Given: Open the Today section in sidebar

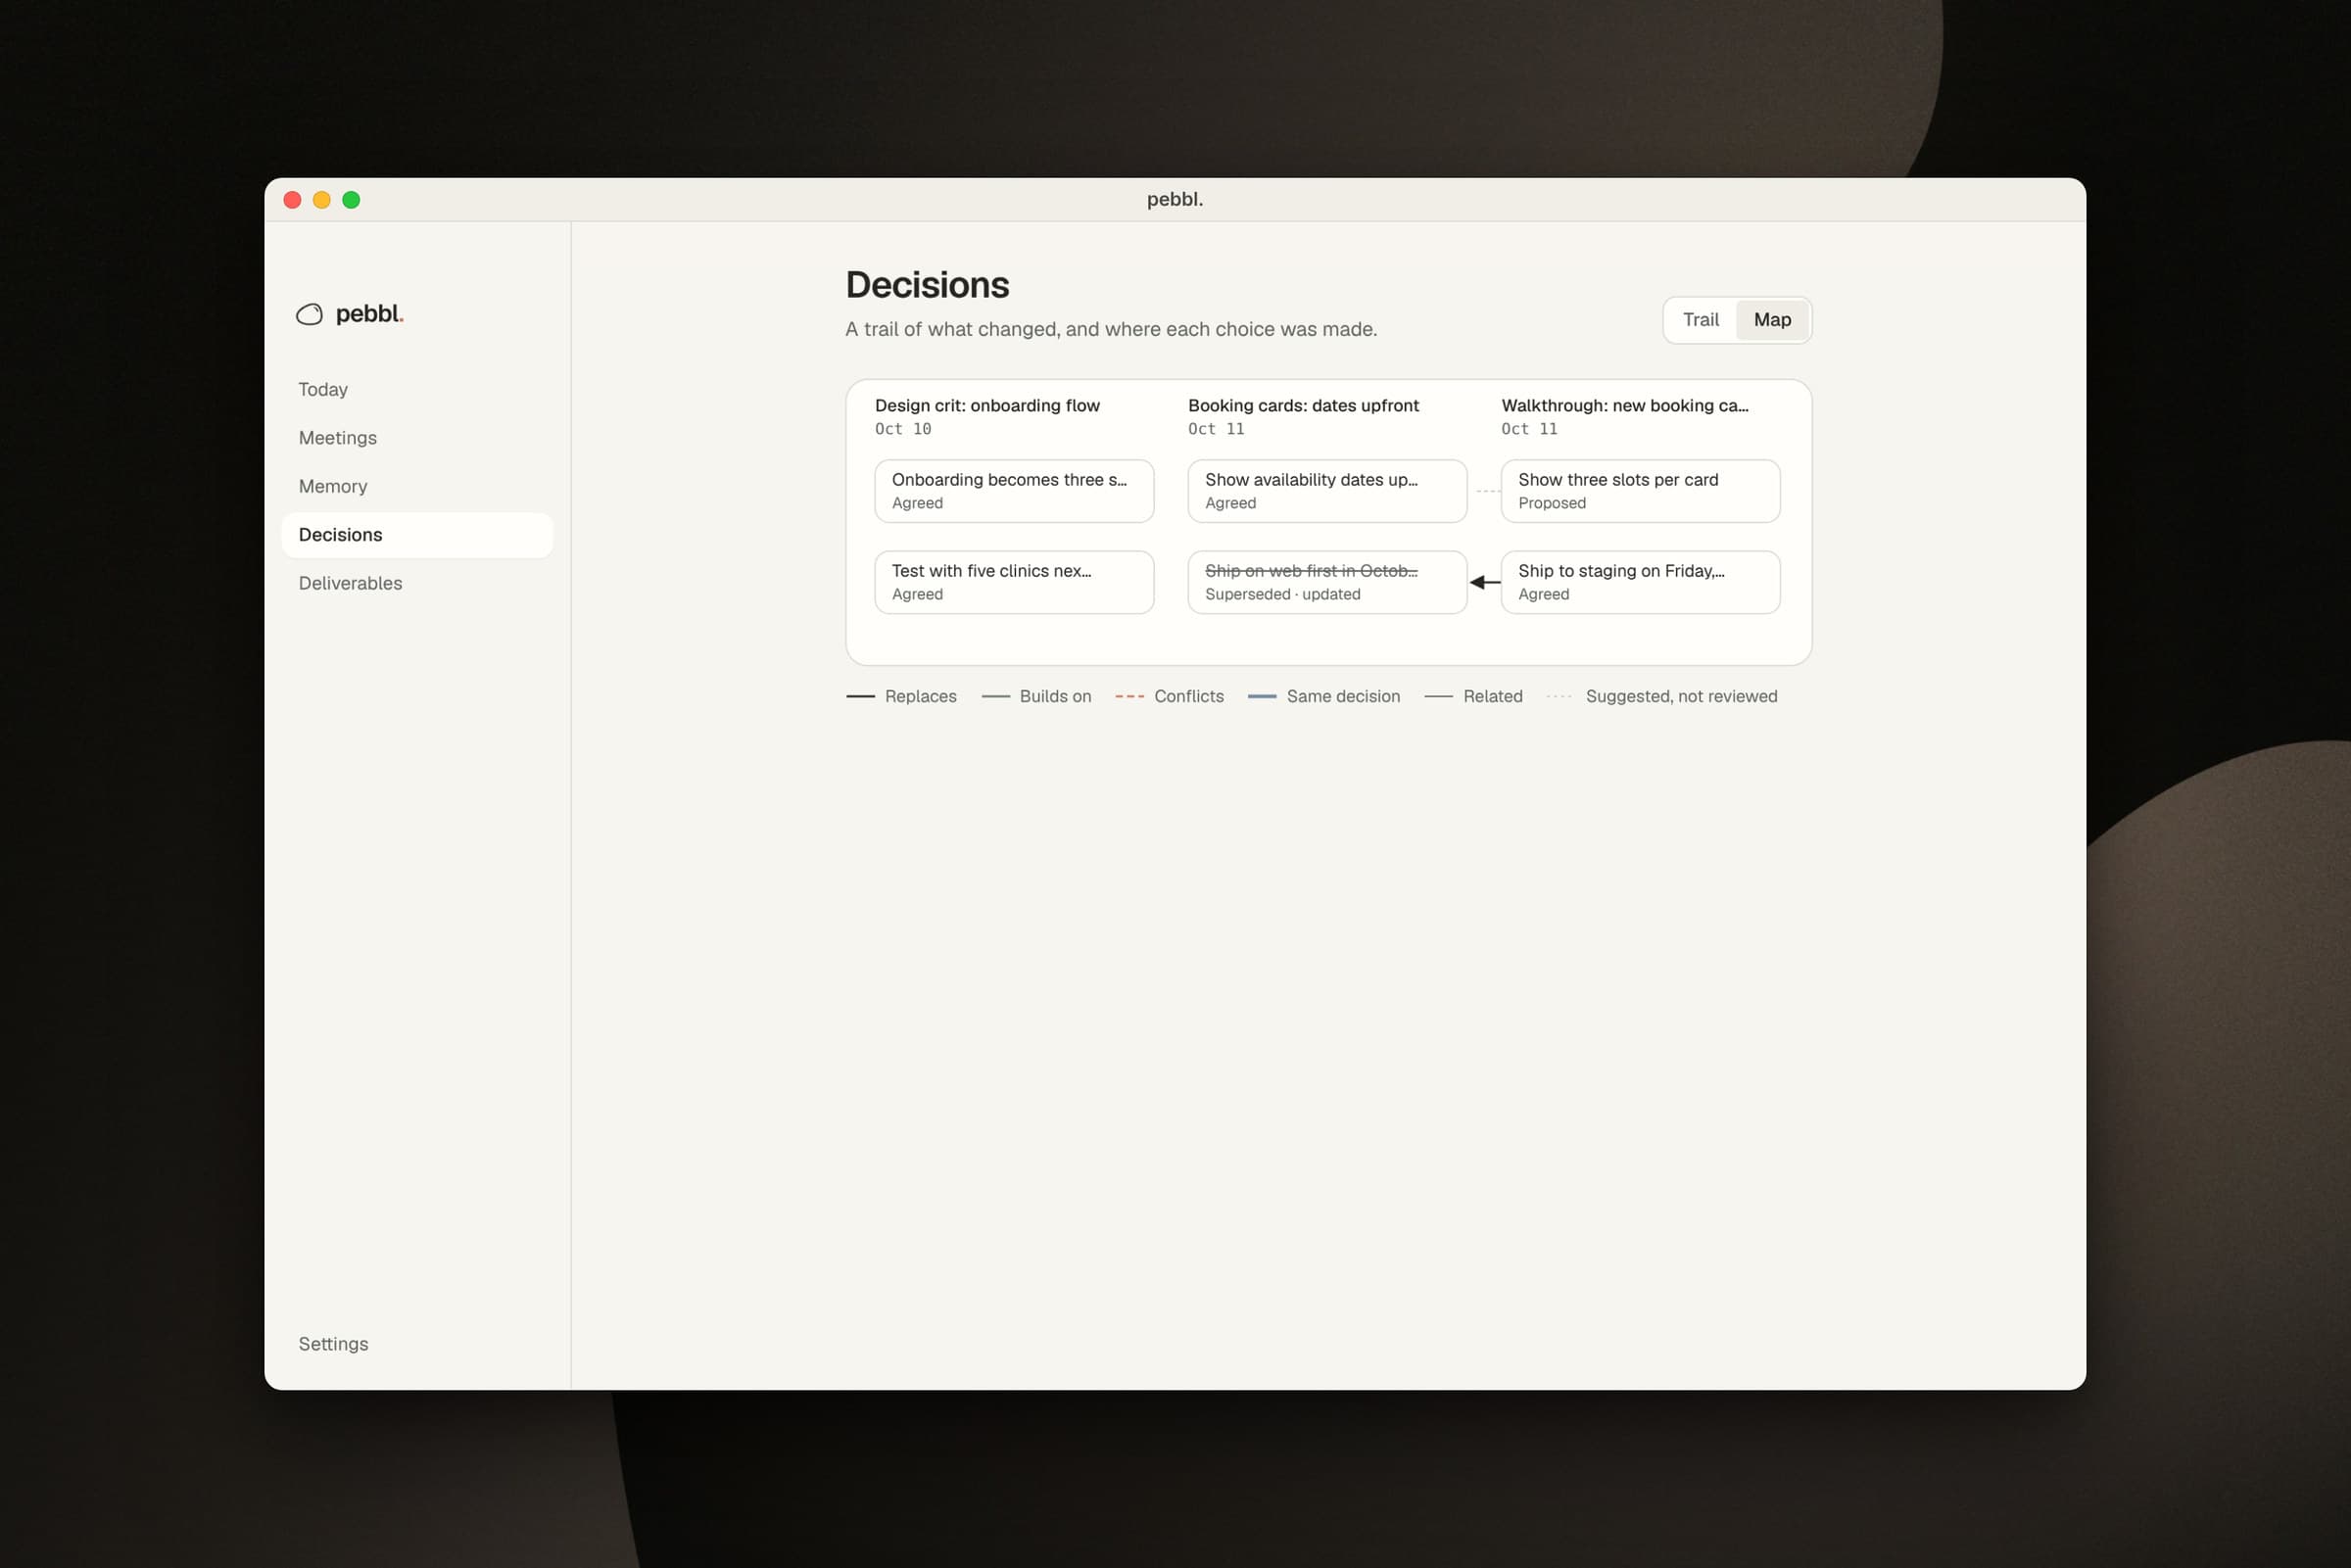Looking at the screenshot, I should click(417, 389).
